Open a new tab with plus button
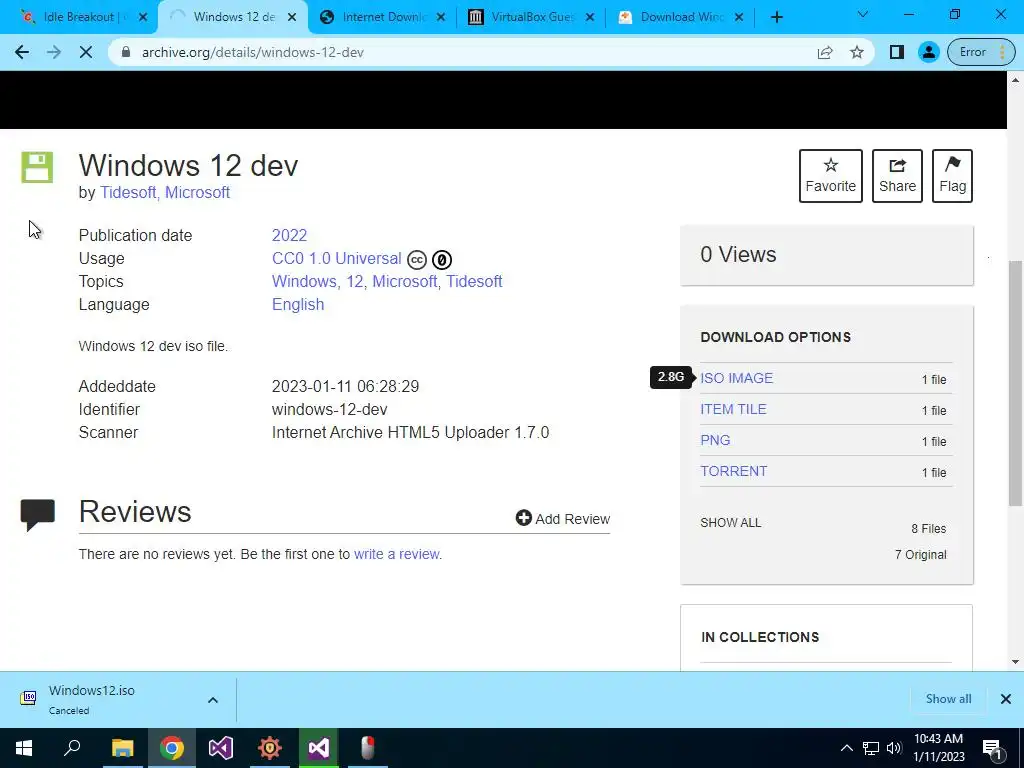 pos(776,17)
